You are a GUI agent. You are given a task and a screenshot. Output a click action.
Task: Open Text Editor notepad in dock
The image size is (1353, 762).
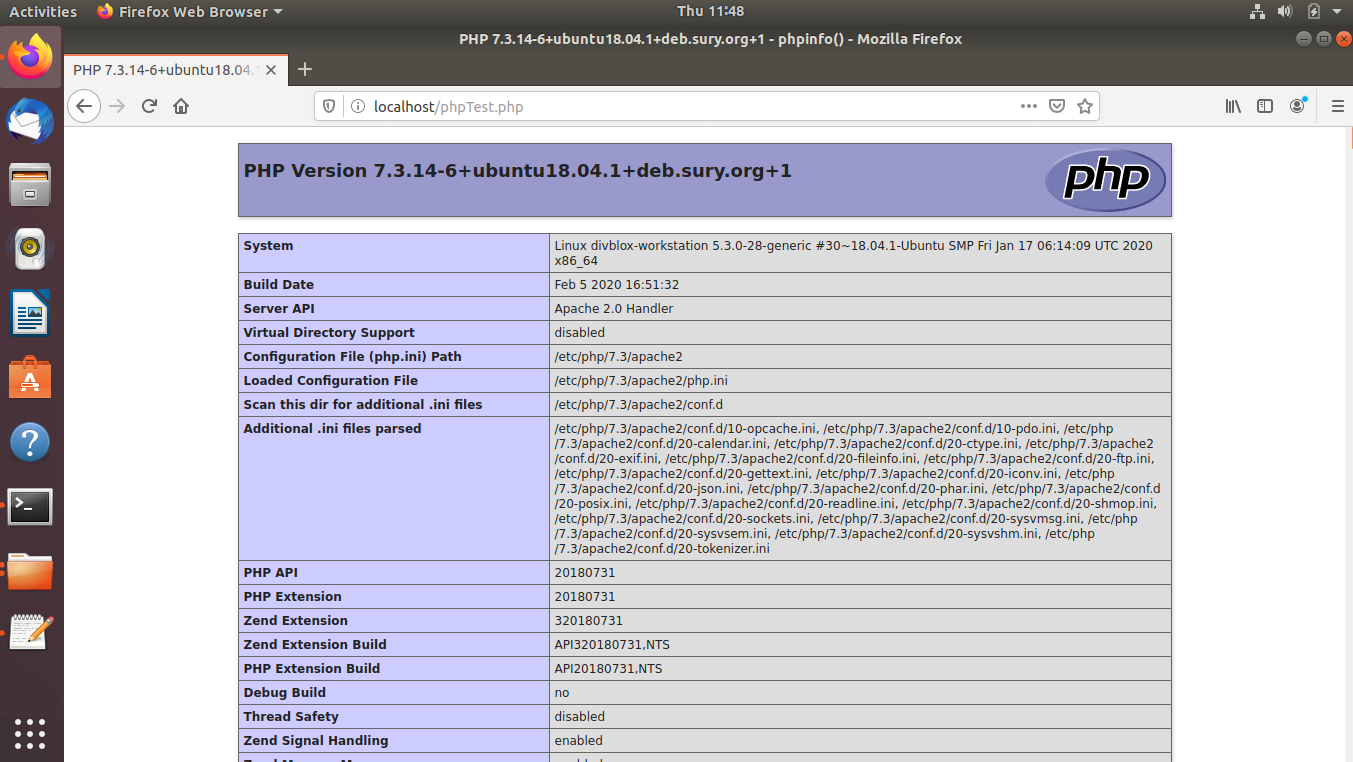click(30, 633)
